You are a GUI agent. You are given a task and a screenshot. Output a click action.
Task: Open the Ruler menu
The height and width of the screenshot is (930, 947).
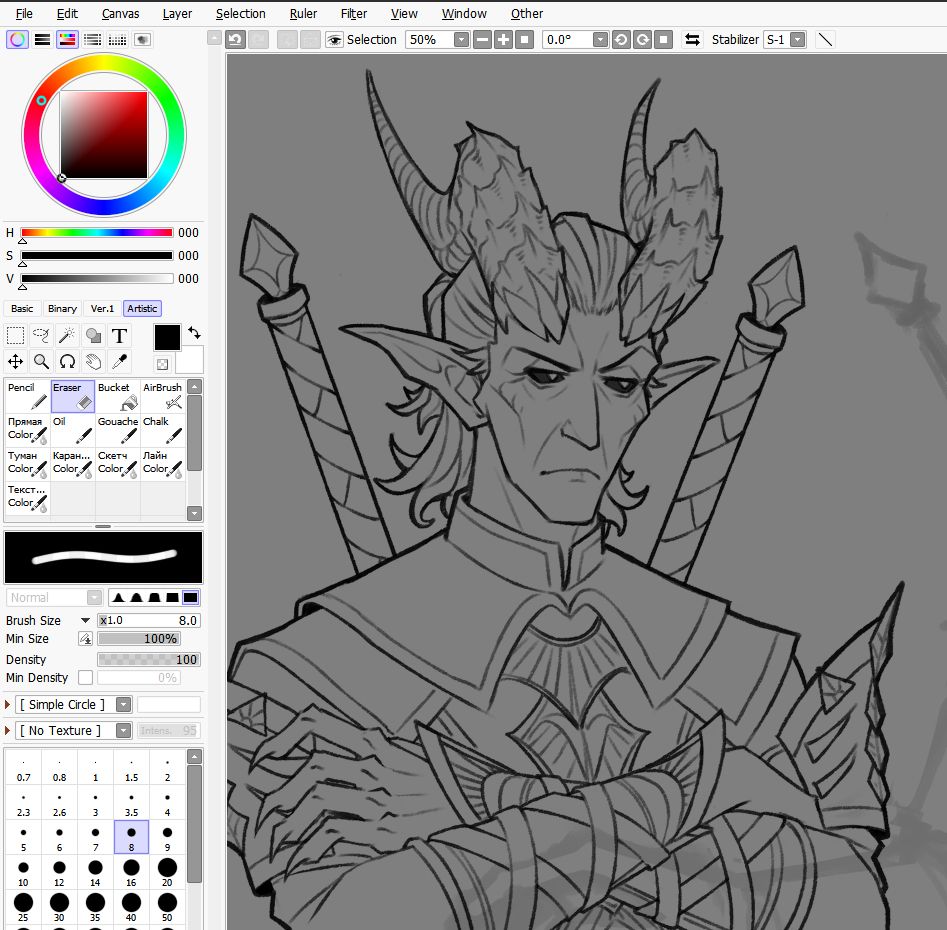pos(303,13)
